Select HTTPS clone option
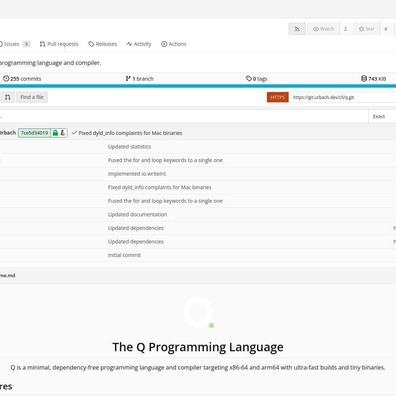Image resolution: width=396 pixels, height=396 pixels. pyautogui.click(x=278, y=97)
